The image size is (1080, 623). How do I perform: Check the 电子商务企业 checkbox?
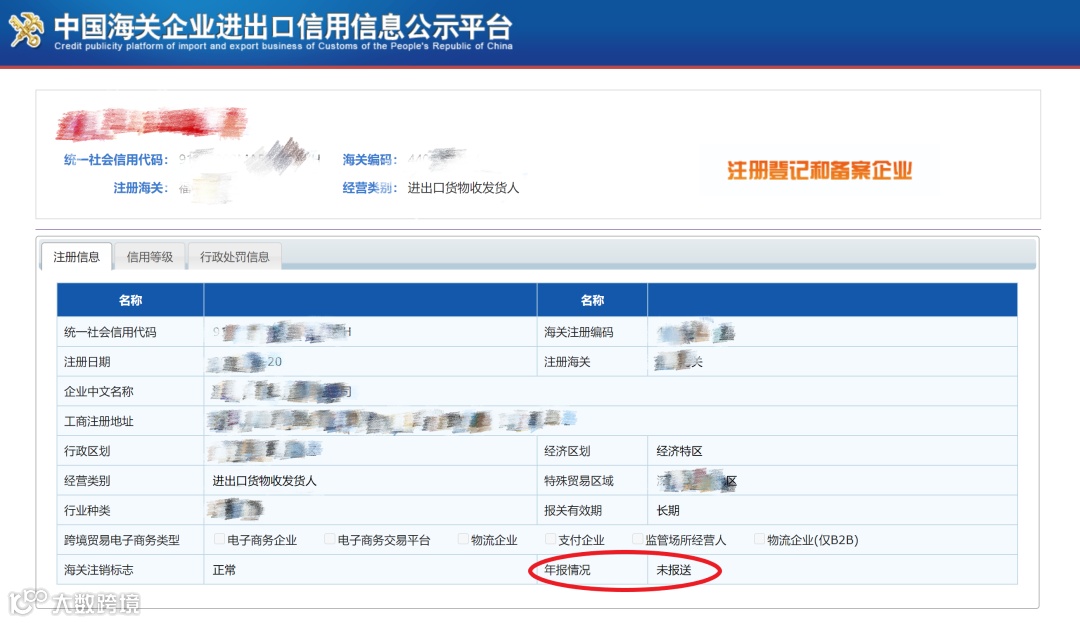(x=219, y=539)
